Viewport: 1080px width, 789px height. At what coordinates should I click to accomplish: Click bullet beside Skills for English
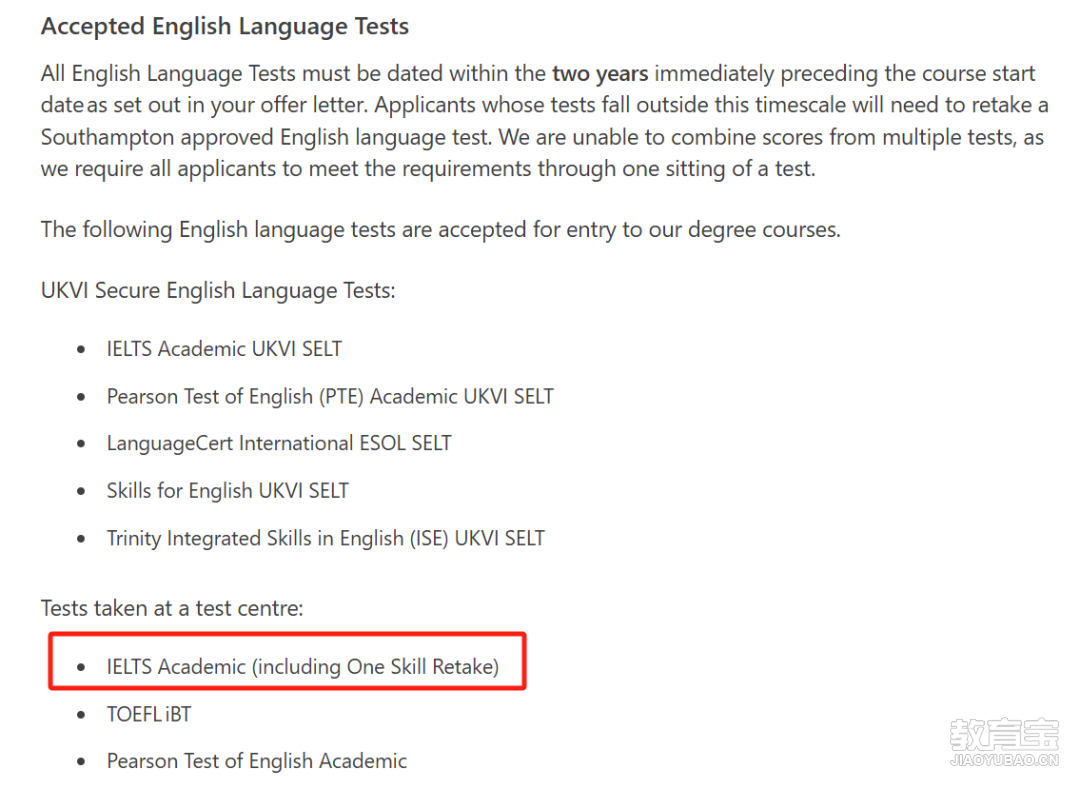[x=81, y=492]
